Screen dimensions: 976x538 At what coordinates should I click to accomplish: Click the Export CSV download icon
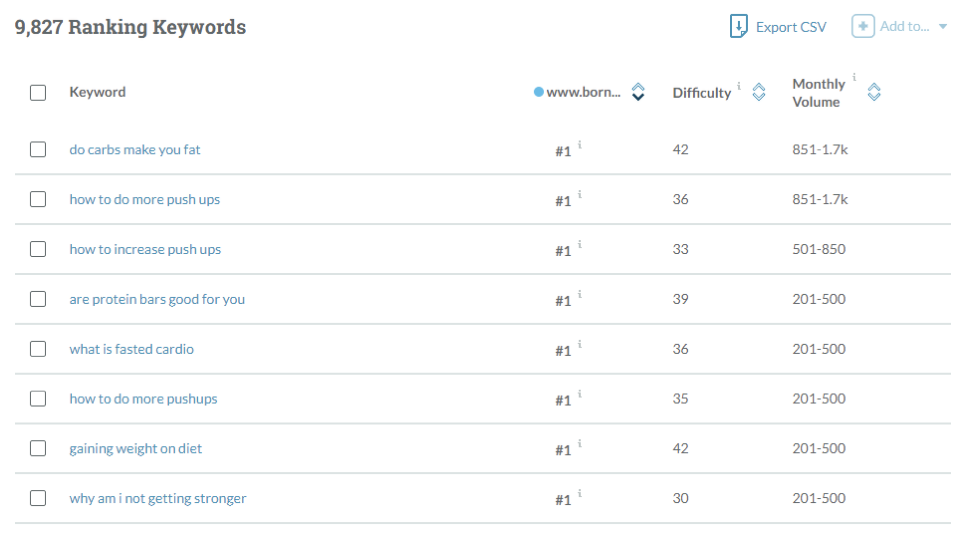coord(739,27)
